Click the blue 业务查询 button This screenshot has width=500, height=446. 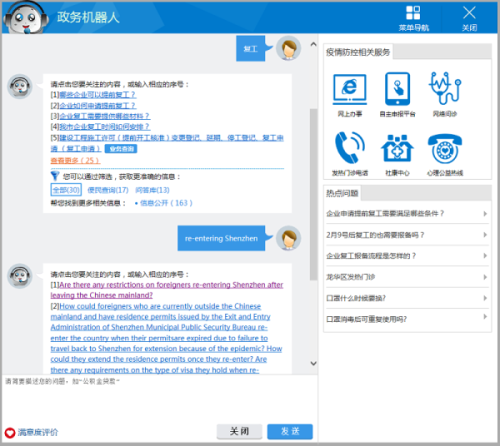tap(121, 149)
